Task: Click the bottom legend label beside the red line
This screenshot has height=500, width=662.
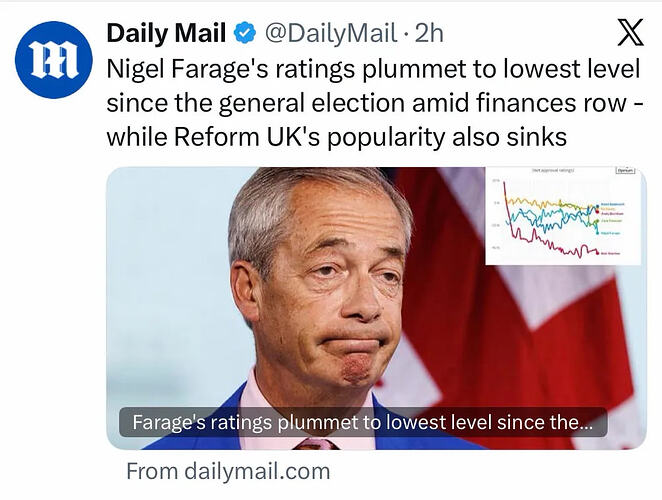Action: point(610,253)
